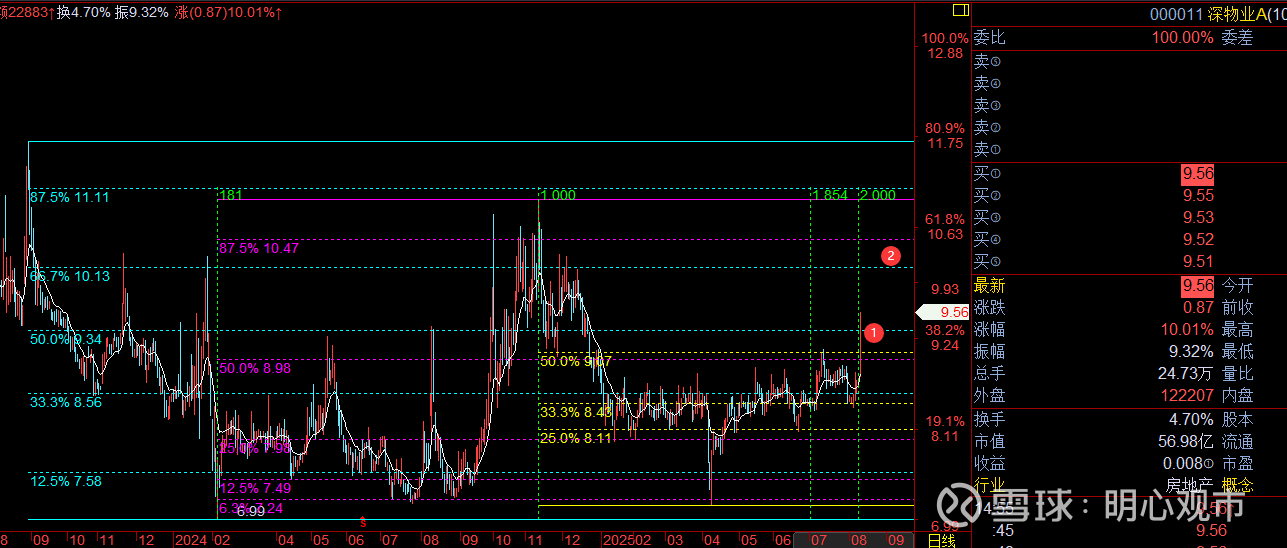Image resolution: width=1287 pixels, height=548 pixels.
Task: Click the 9.56 current price flag on axis
Action: (x=944, y=312)
